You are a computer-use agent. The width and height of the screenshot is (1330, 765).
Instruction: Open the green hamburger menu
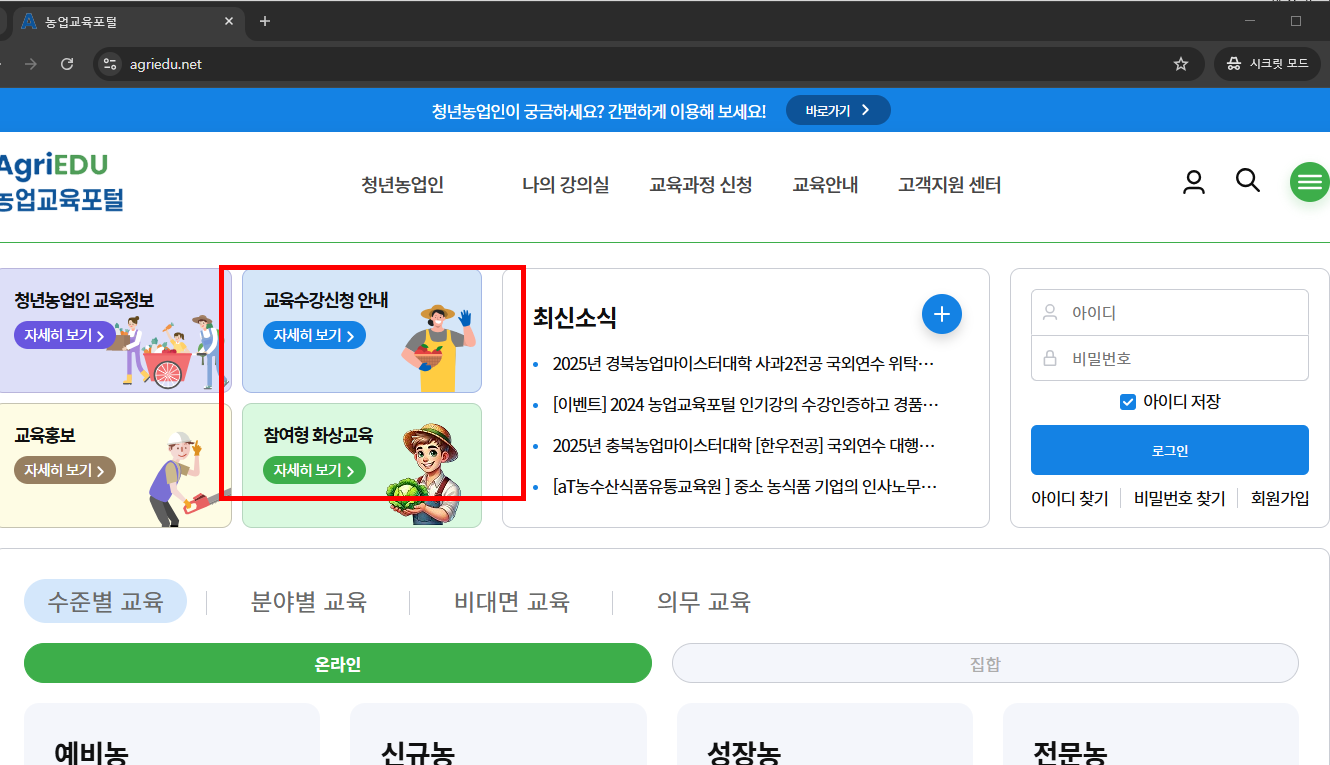[1309, 182]
